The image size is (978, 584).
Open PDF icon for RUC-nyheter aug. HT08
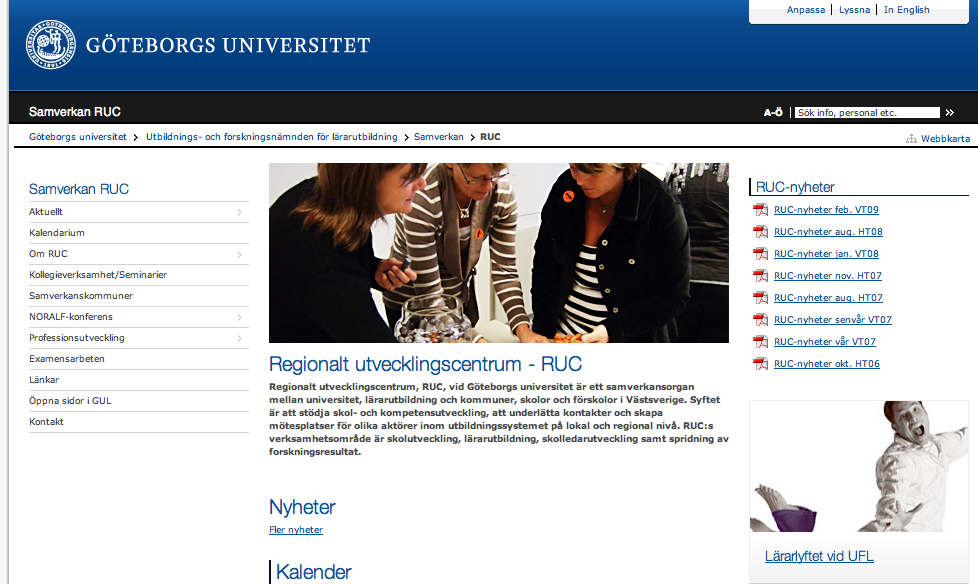(x=760, y=231)
